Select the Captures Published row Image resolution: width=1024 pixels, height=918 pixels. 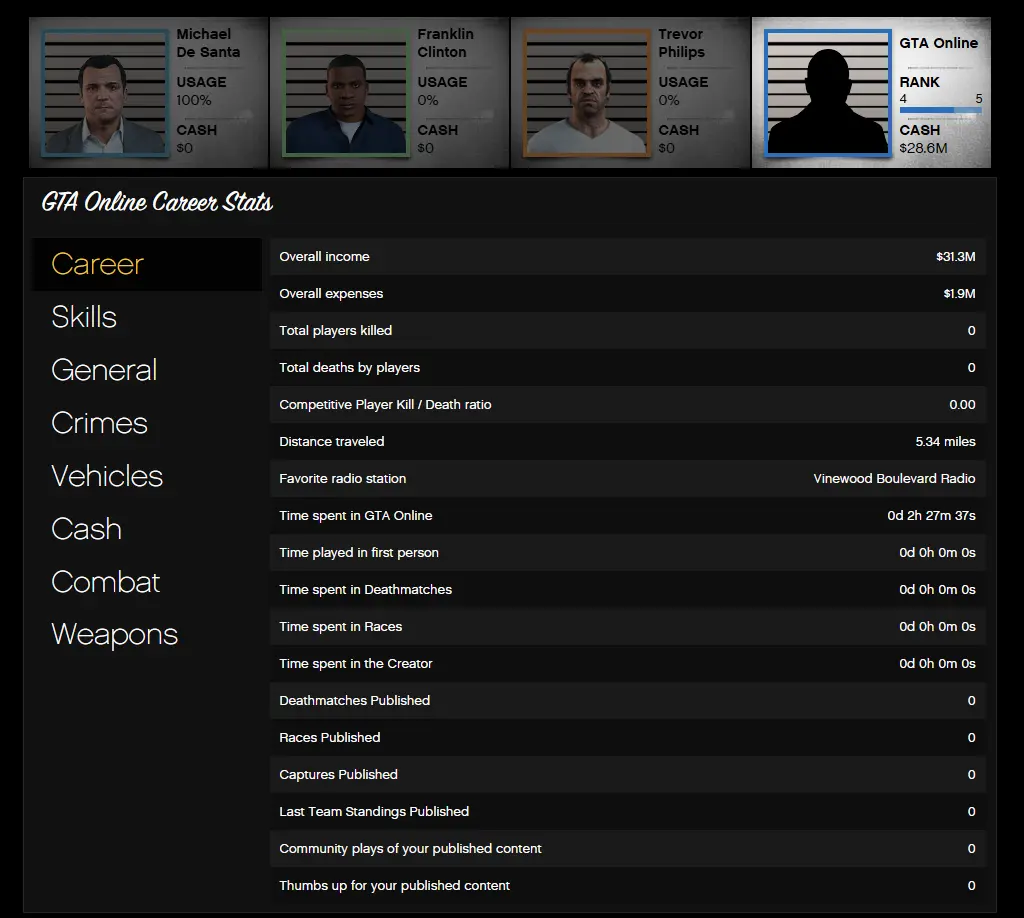(628, 774)
